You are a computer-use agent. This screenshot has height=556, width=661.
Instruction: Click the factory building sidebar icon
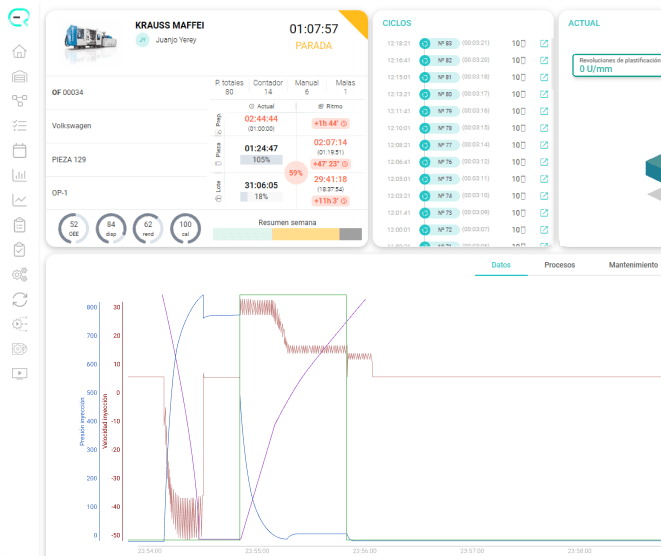click(x=19, y=76)
